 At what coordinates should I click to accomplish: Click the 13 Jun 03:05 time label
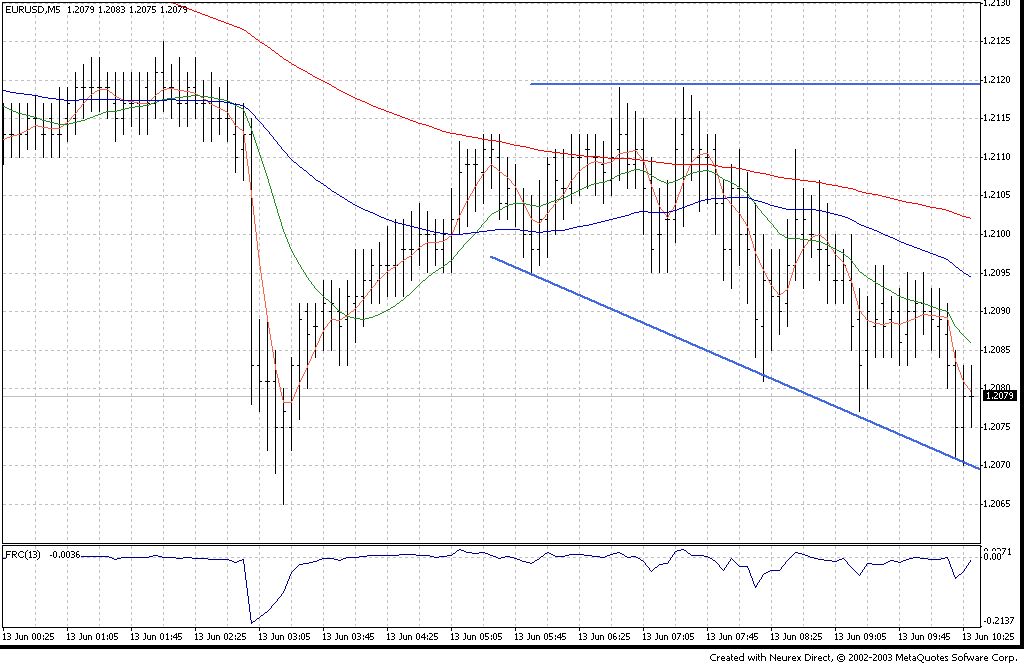(x=285, y=636)
